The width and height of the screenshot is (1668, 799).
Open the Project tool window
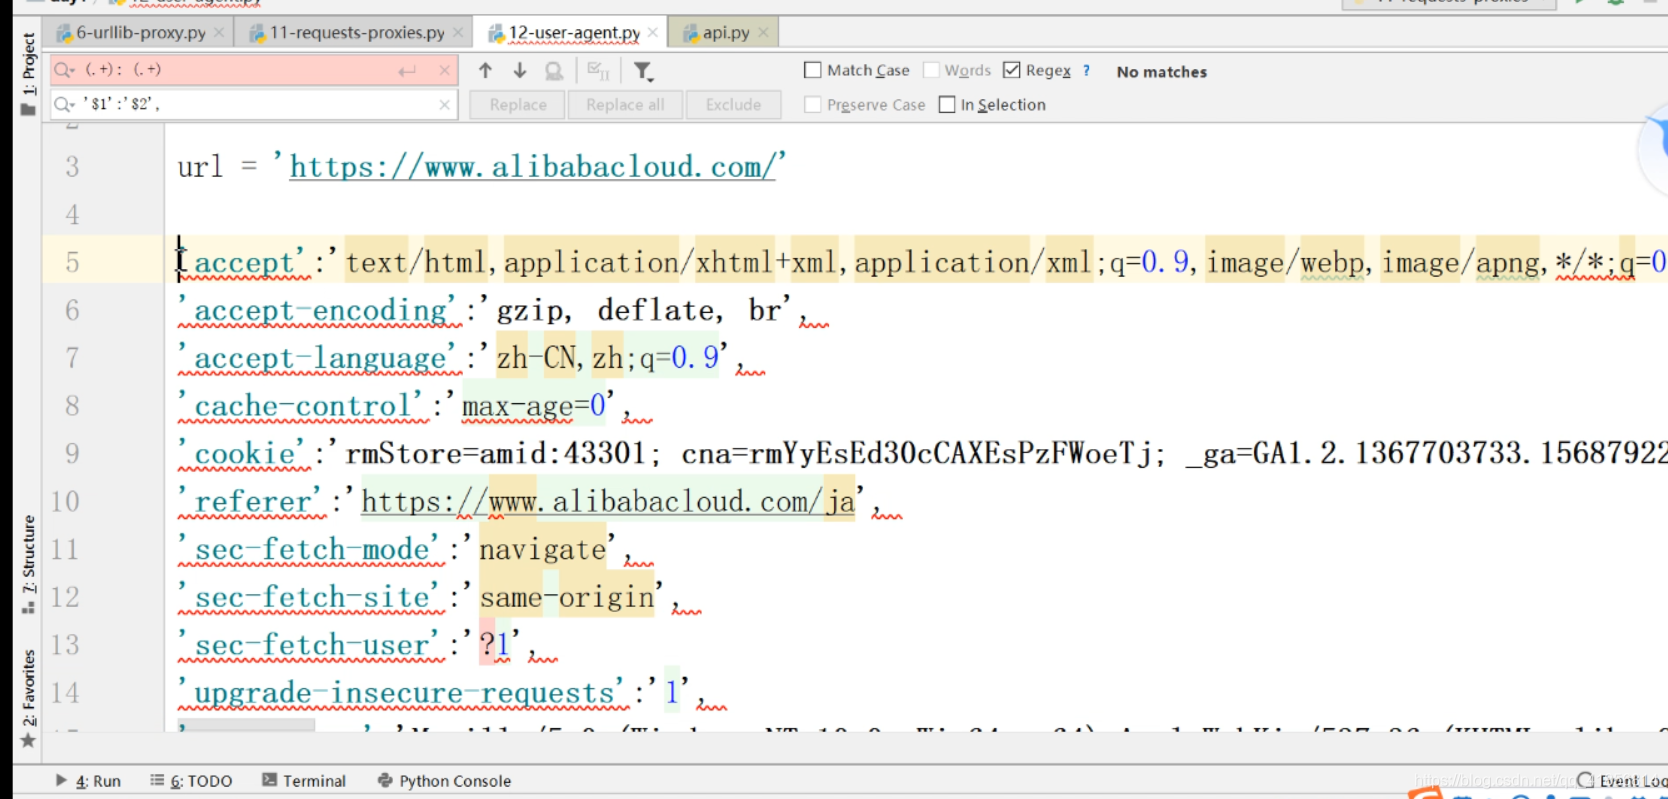28,74
